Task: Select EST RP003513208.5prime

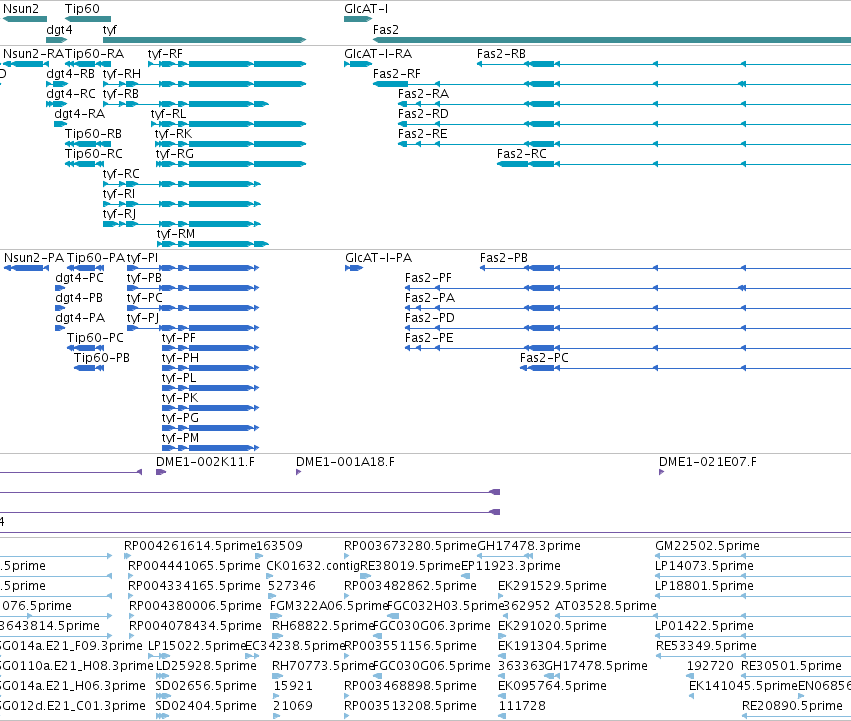Action: (x=410, y=706)
